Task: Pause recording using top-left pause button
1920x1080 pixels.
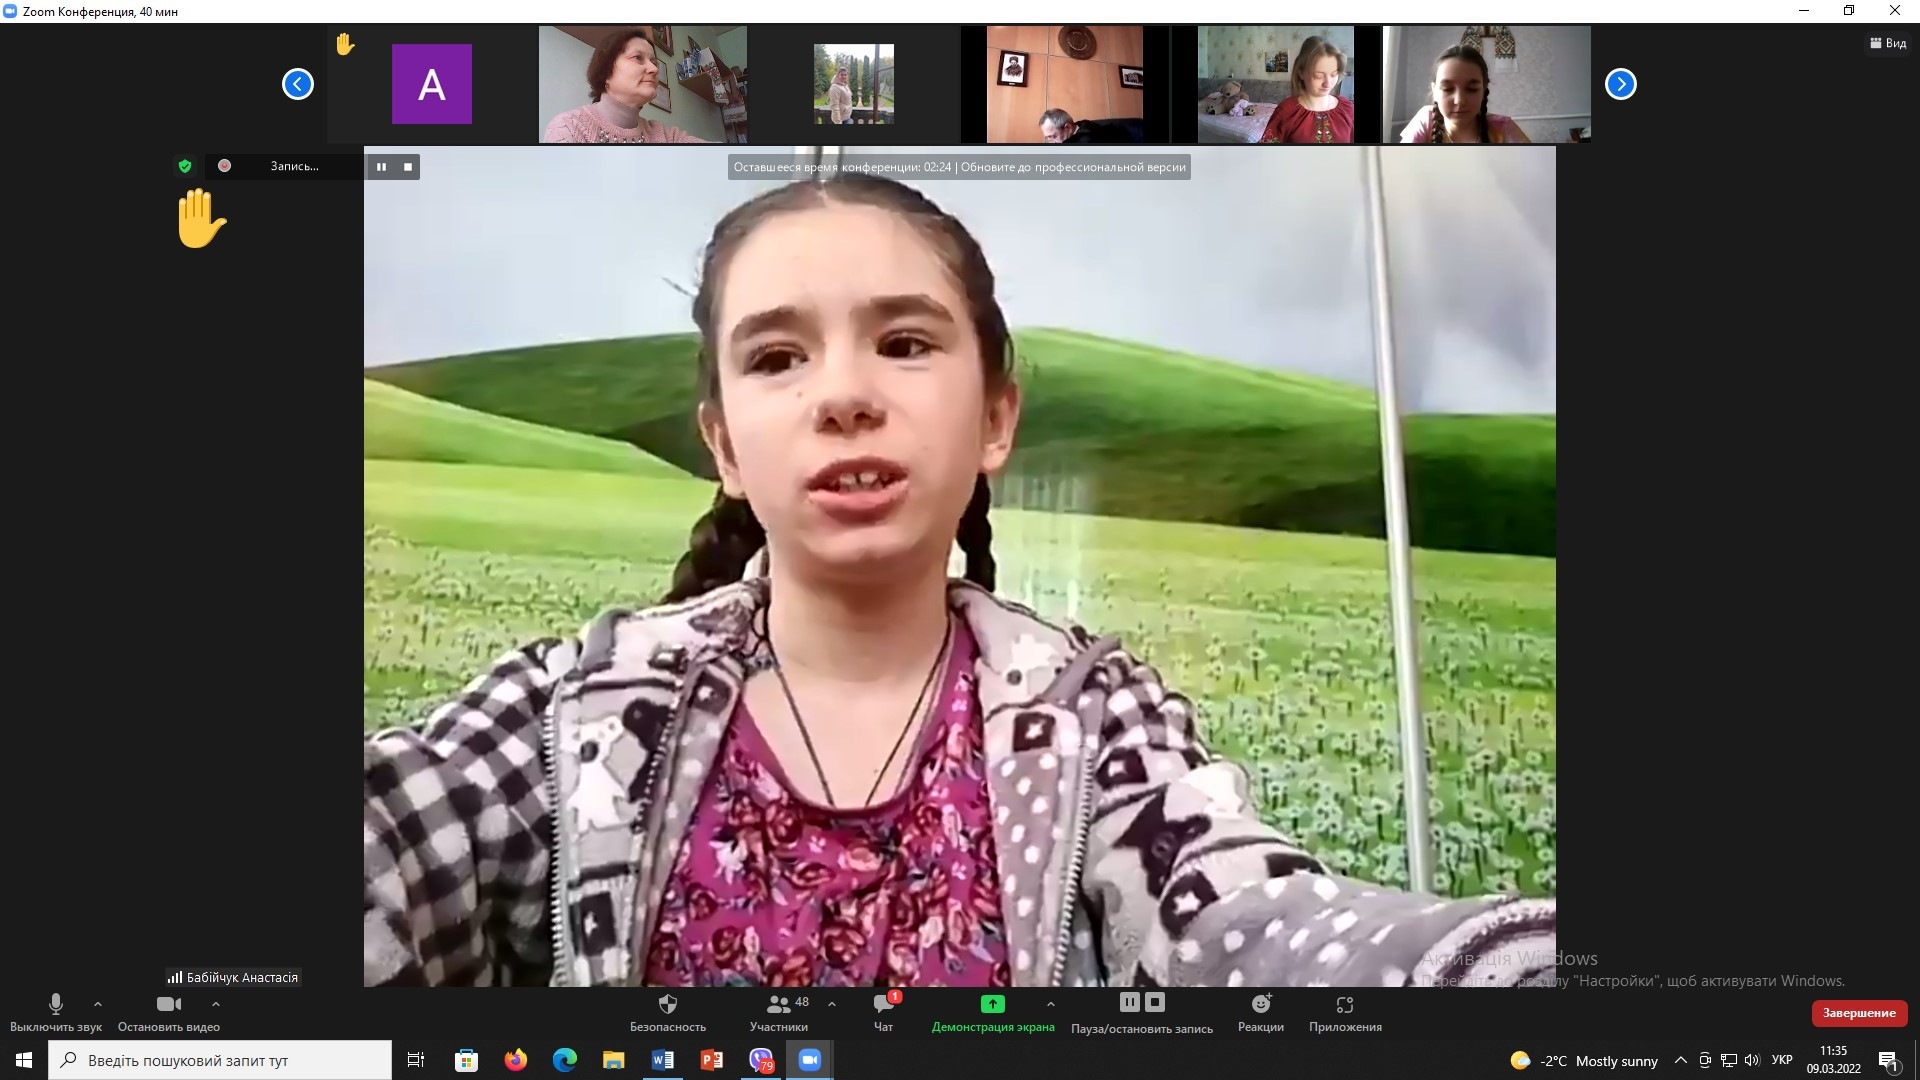Action: click(381, 167)
